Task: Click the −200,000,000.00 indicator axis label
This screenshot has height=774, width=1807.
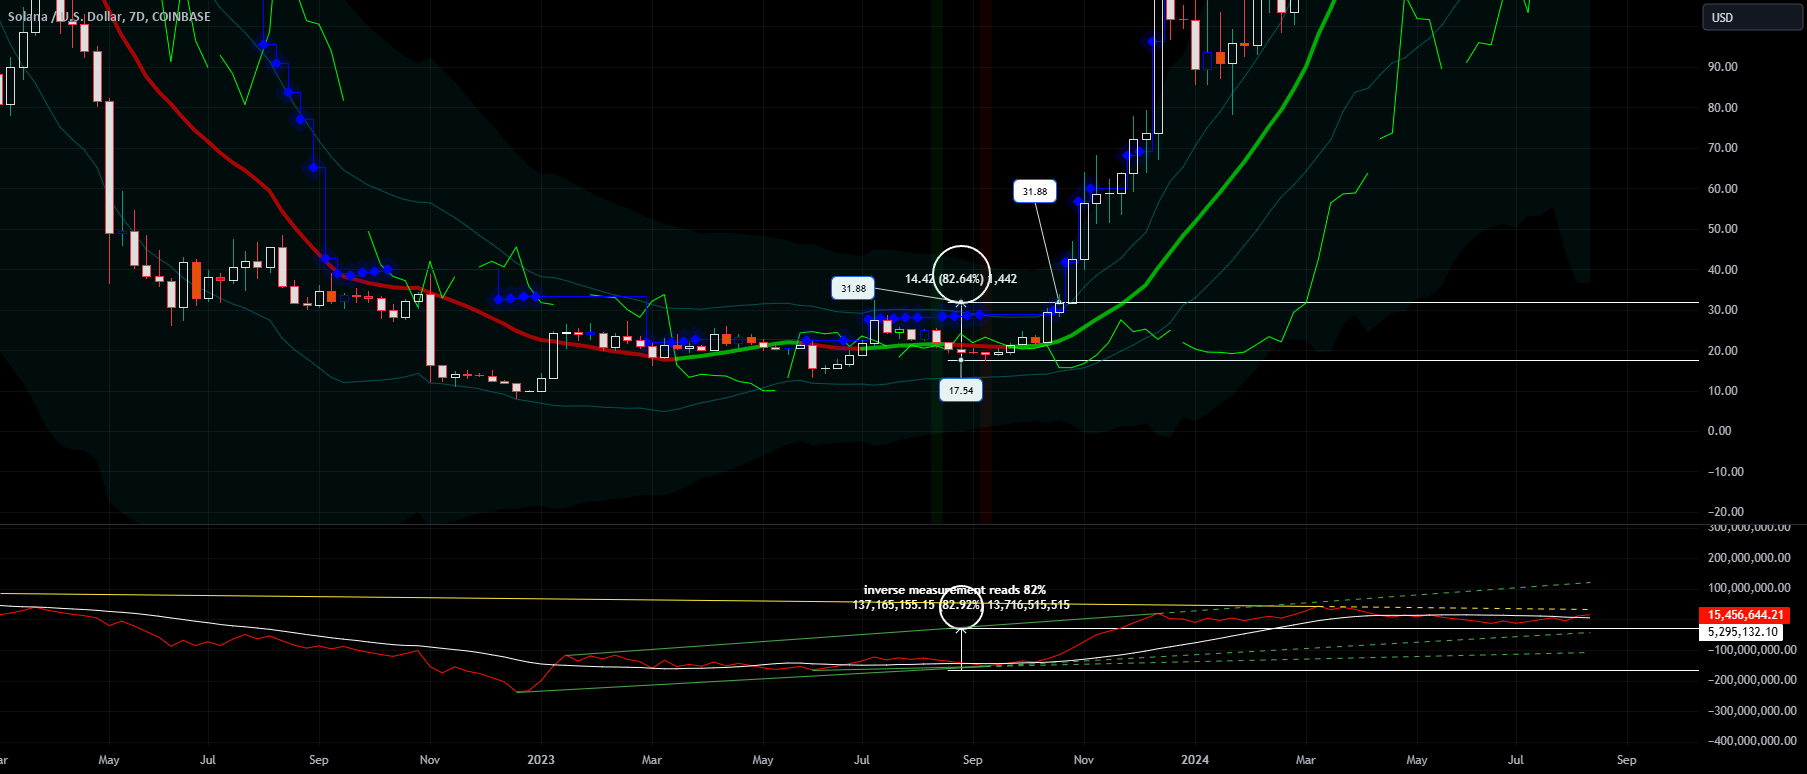Action: click(1751, 680)
